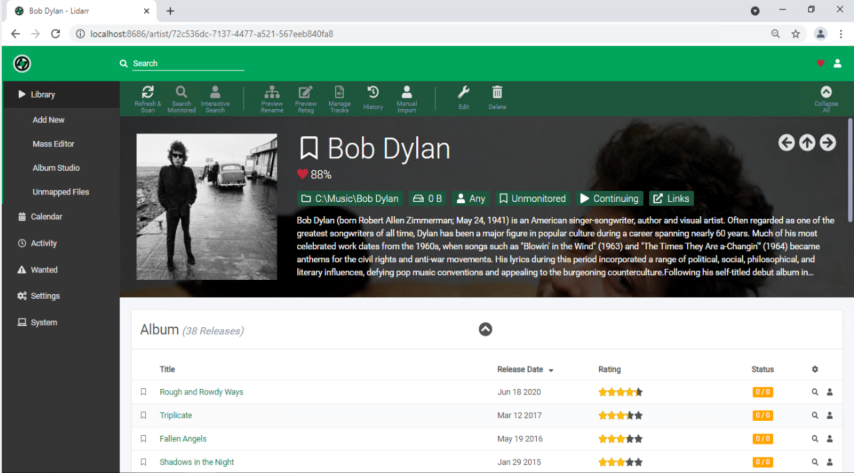Open Rough and Rowdy Ways album link
This screenshot has height=473, width=854.
(201, 392)
